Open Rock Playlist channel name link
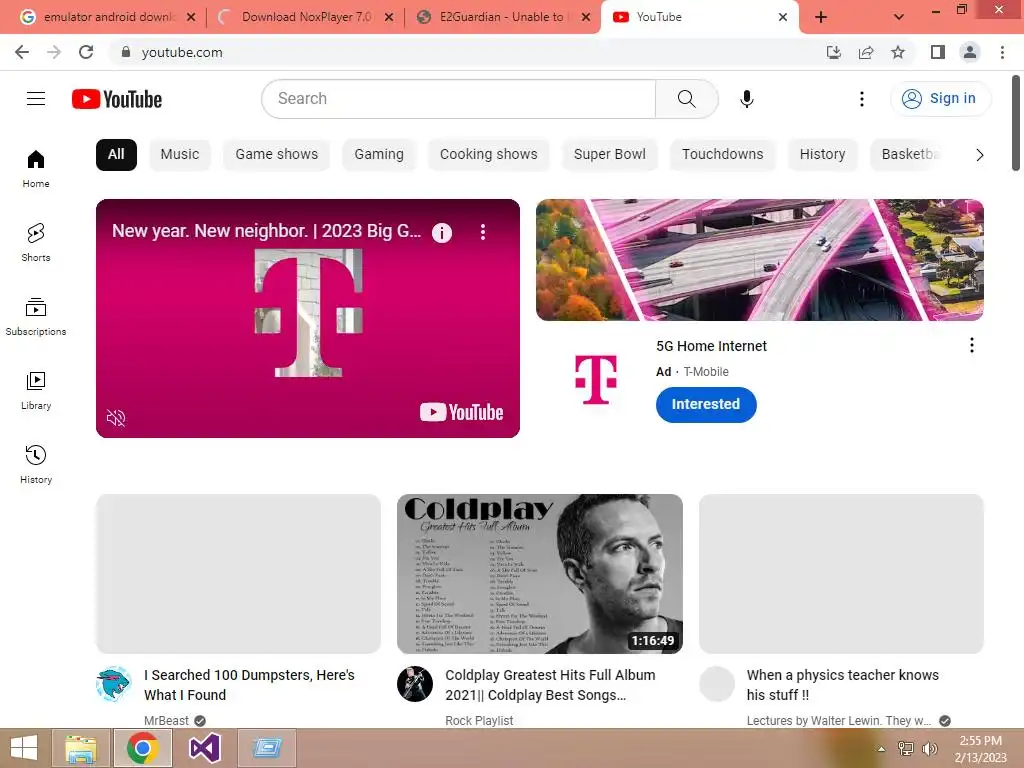This screenshot has width=1024, height=768. [x=479, y=721]
